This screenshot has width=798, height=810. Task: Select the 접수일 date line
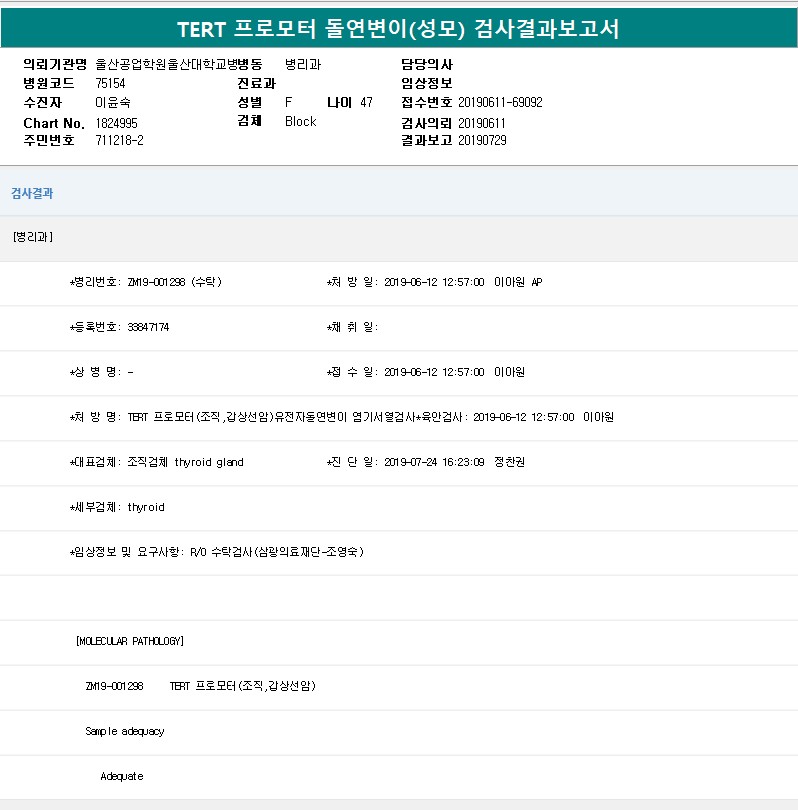[x=426, y=372]
